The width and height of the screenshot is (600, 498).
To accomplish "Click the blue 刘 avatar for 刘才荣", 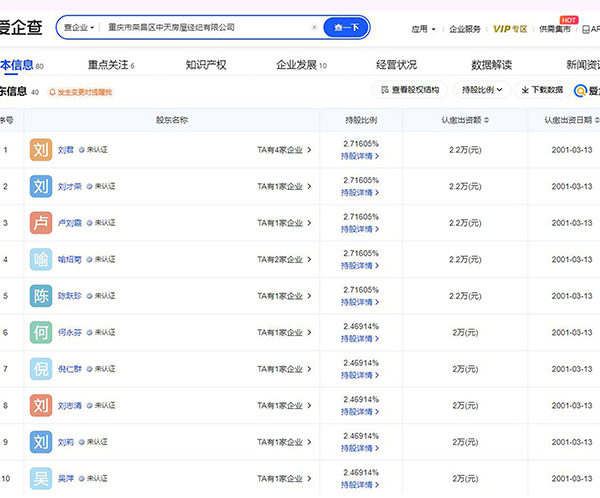I will pyautogui.click(x=40, y=186).
